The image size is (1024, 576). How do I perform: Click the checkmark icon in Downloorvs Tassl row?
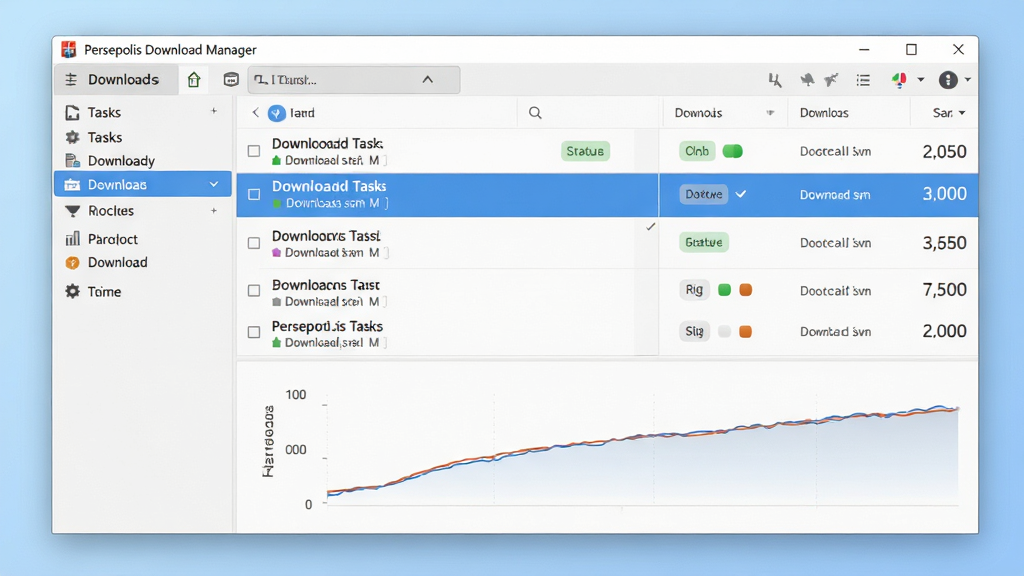(650, 227)
